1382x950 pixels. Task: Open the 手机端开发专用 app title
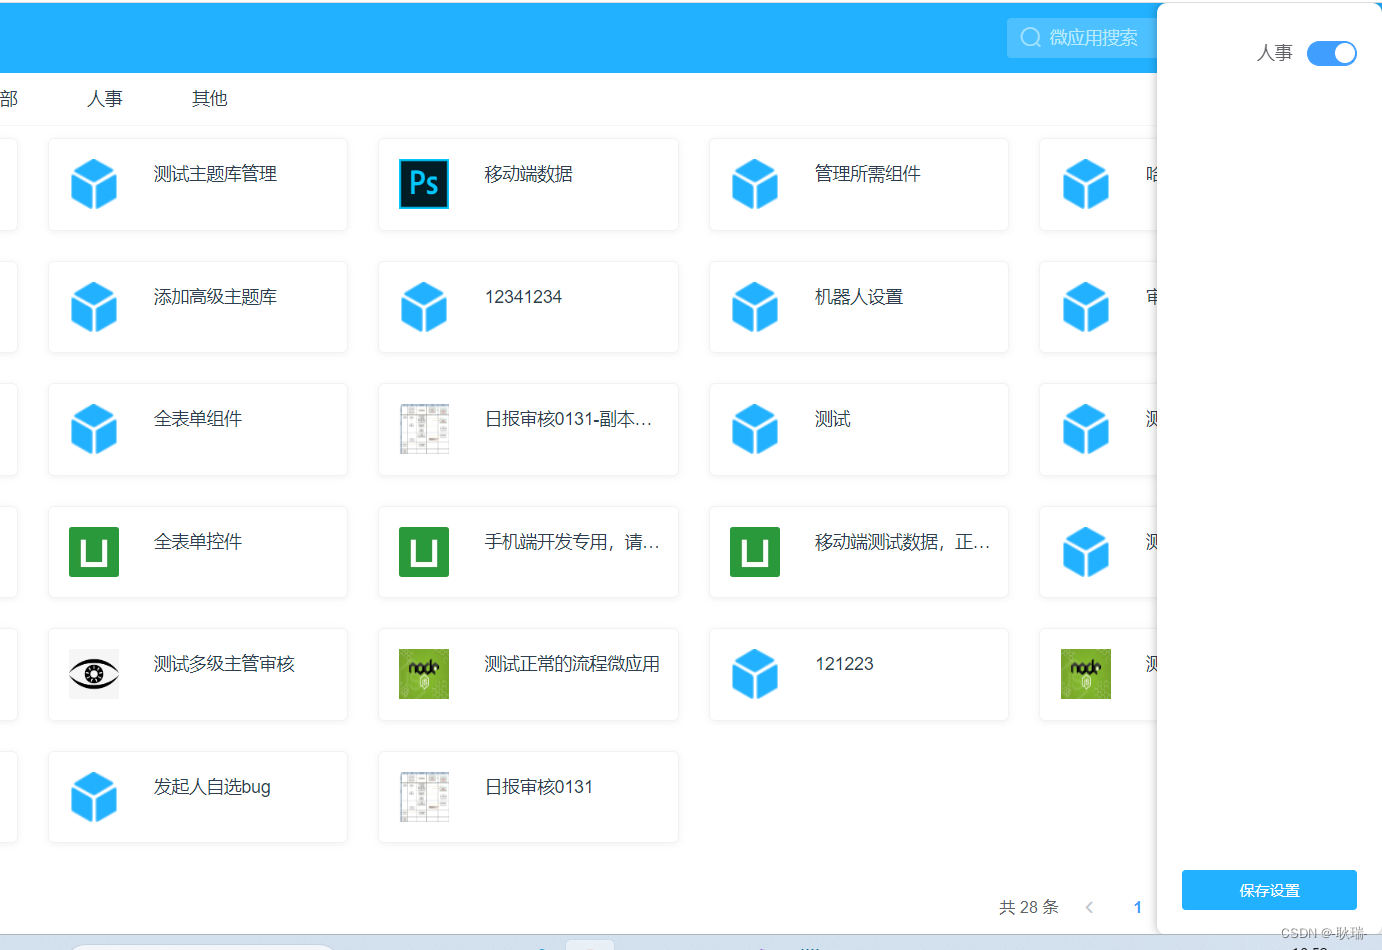(572, 542)
